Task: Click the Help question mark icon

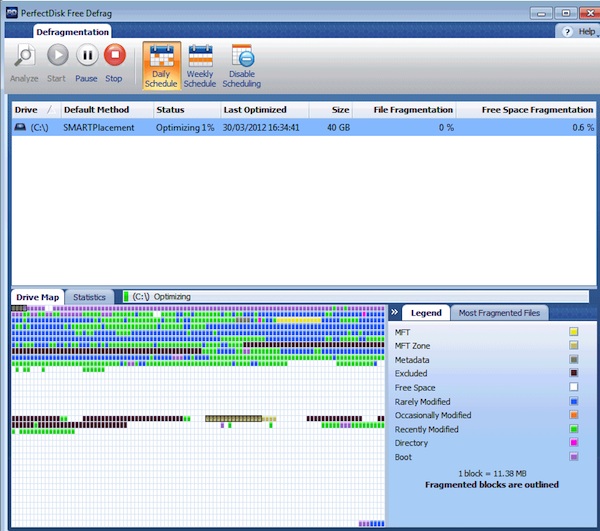Action: tap(567, 32)
